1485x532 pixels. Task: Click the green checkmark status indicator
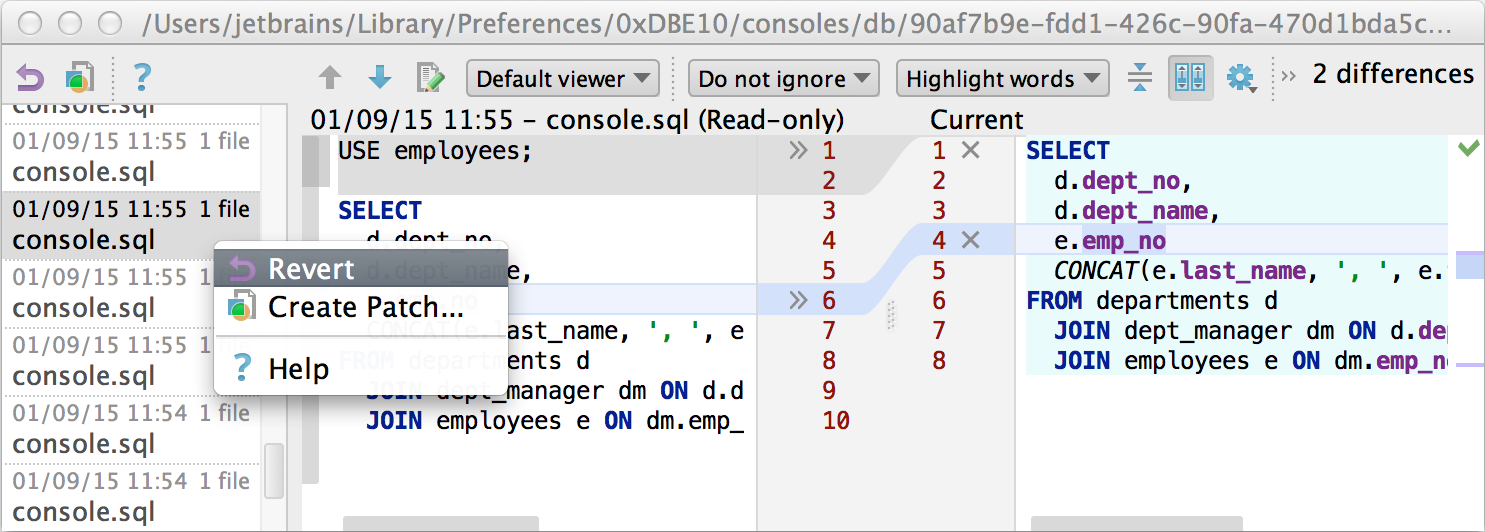[x=1468, y=149]
